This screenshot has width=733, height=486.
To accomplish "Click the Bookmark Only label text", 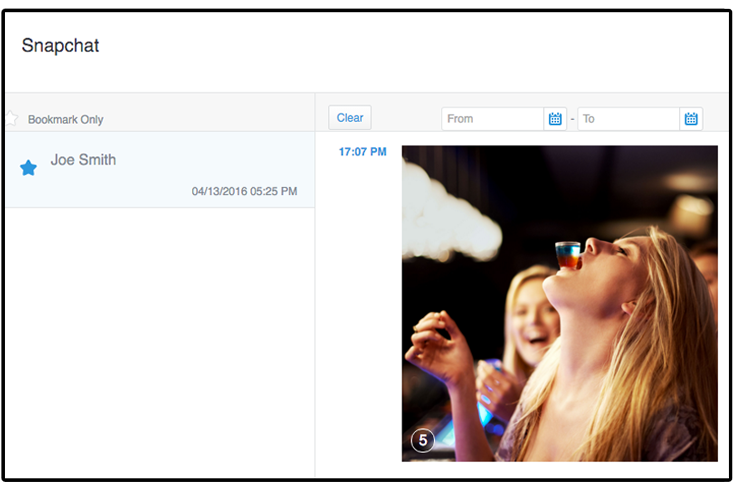I will tap(65, 120).
